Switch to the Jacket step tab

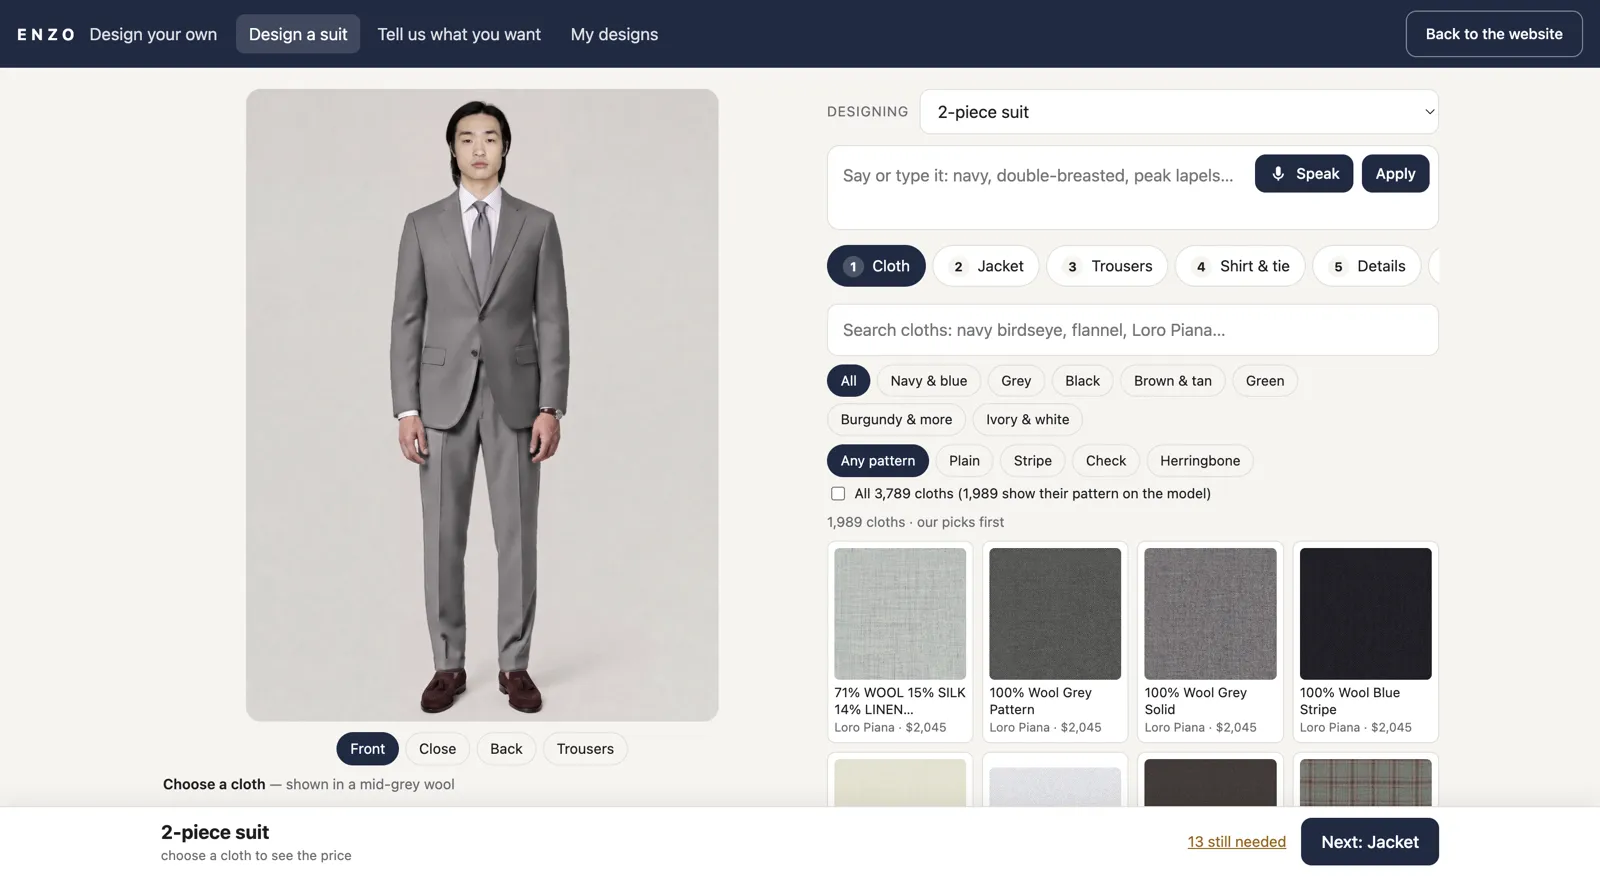(986, 266)
